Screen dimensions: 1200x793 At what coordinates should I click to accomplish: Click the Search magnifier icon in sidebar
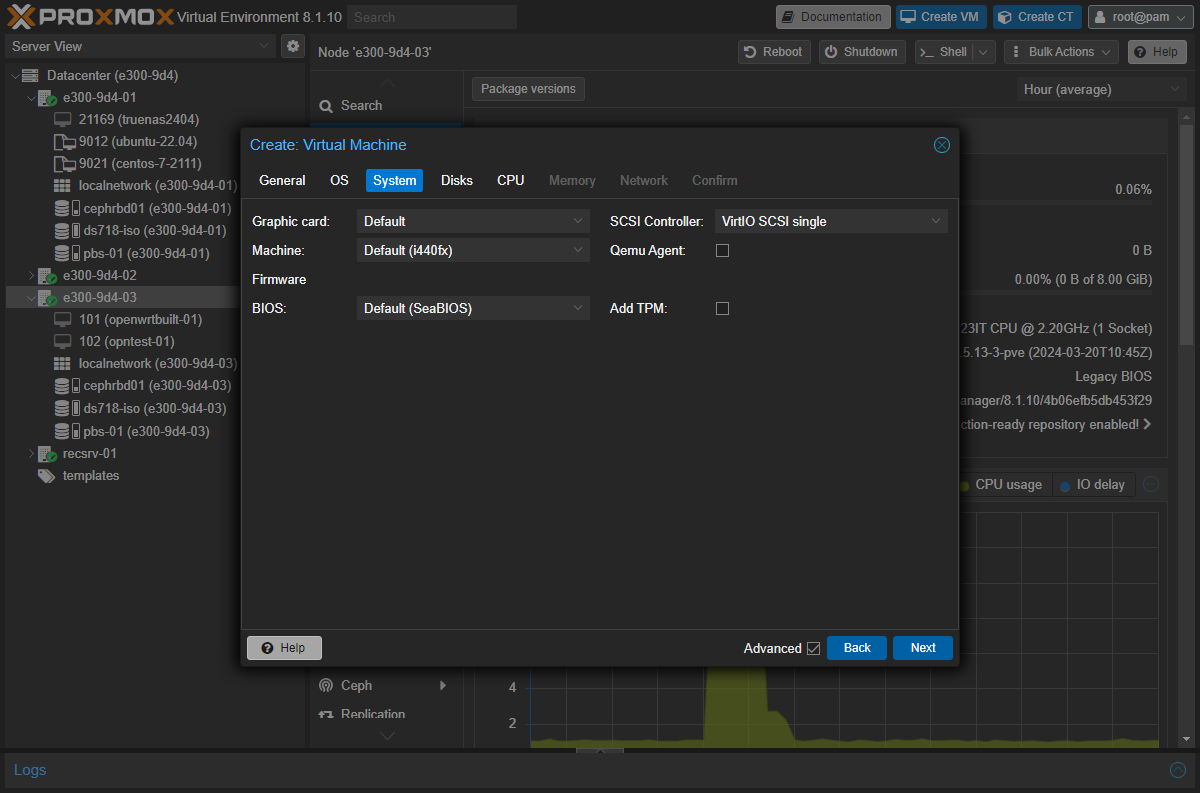tap(326, 106)
